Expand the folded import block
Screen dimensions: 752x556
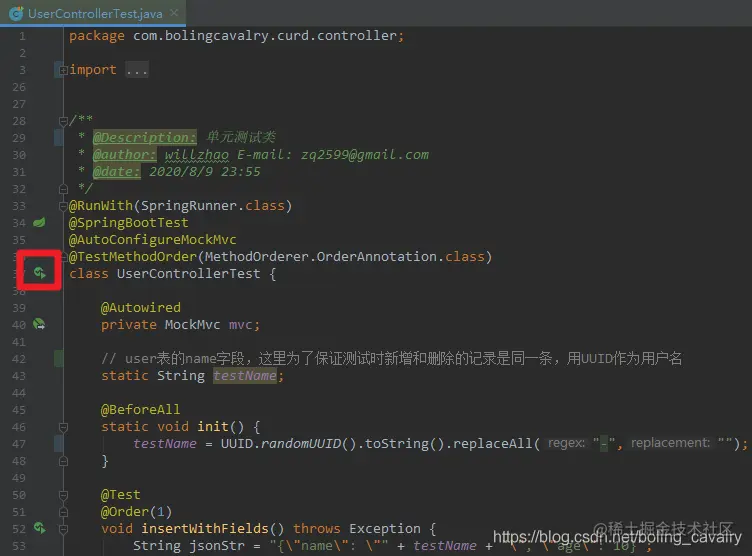63,71
